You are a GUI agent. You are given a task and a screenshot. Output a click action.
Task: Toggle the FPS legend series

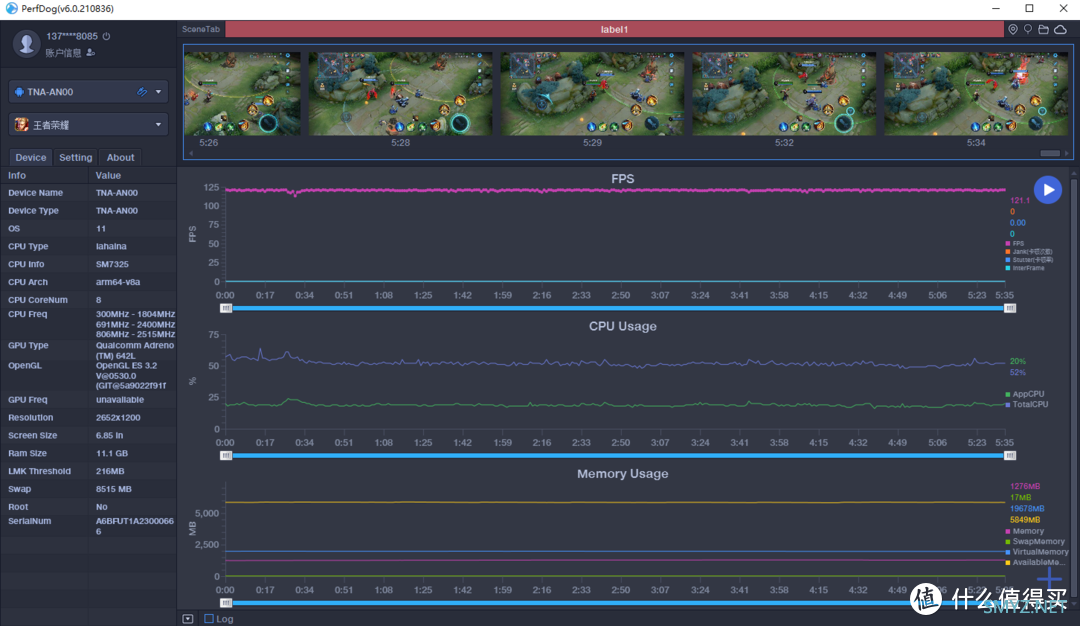pyautogui.click(x=1015, y=244)
